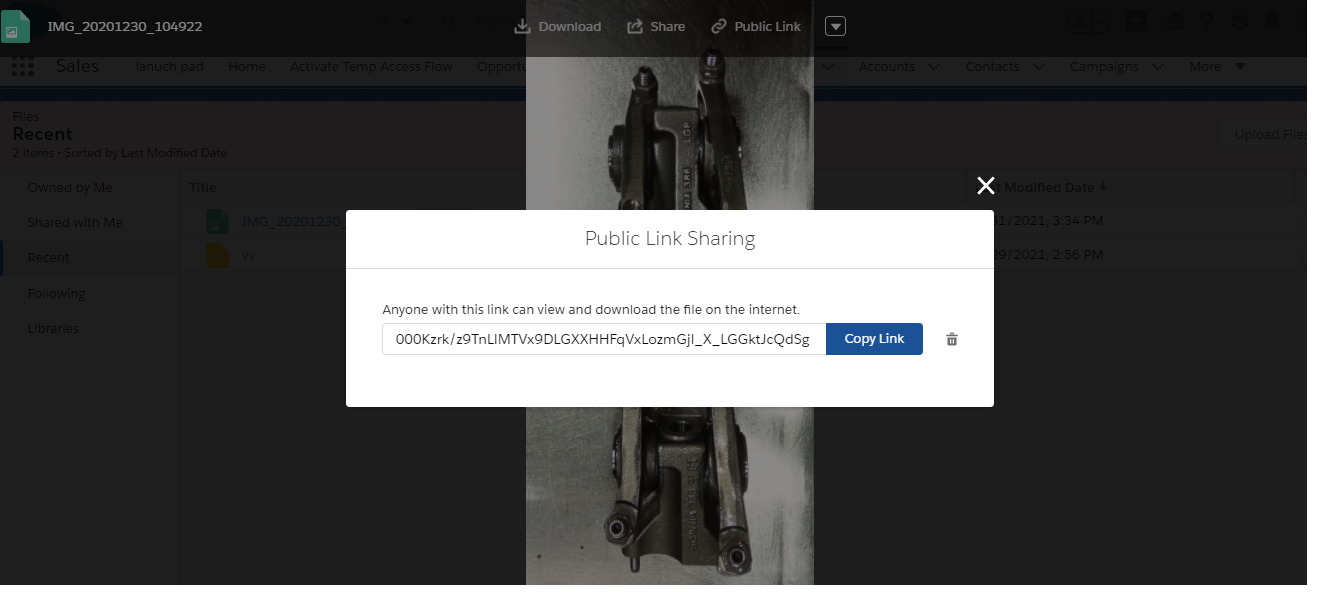Screen dimensions: 1318x592
Task: Click the image file type icon in header
Action: [16, 26]
